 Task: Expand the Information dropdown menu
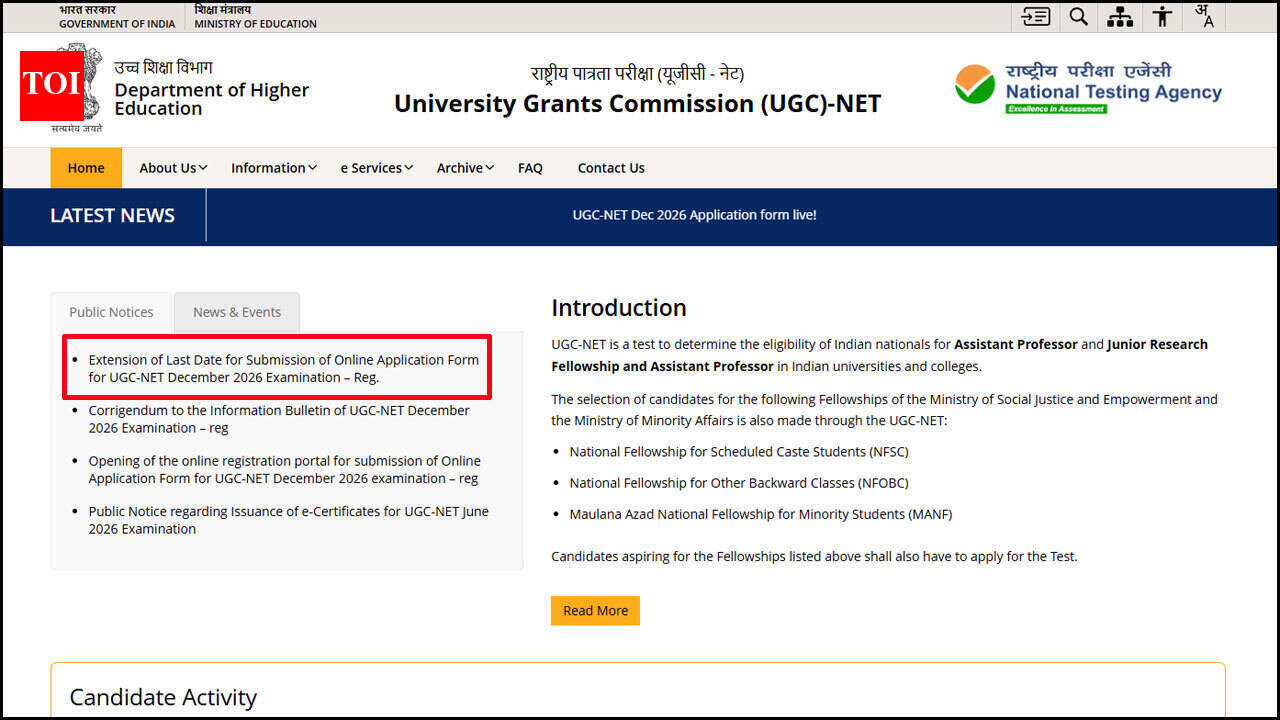point(274,168)
